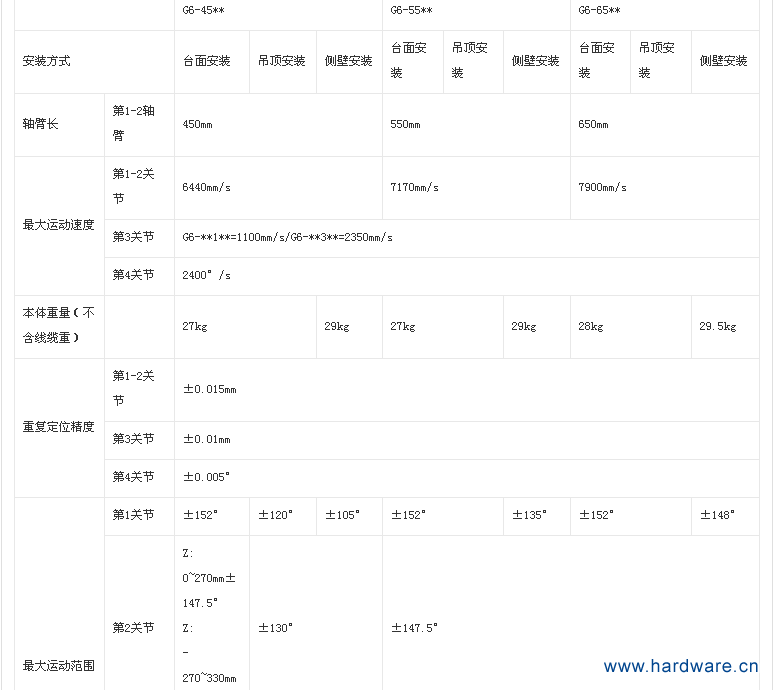Click the ±148° motion range cell
Viewport: 774px width, 690px height.
pyautogui.click(x=717, y=515)
